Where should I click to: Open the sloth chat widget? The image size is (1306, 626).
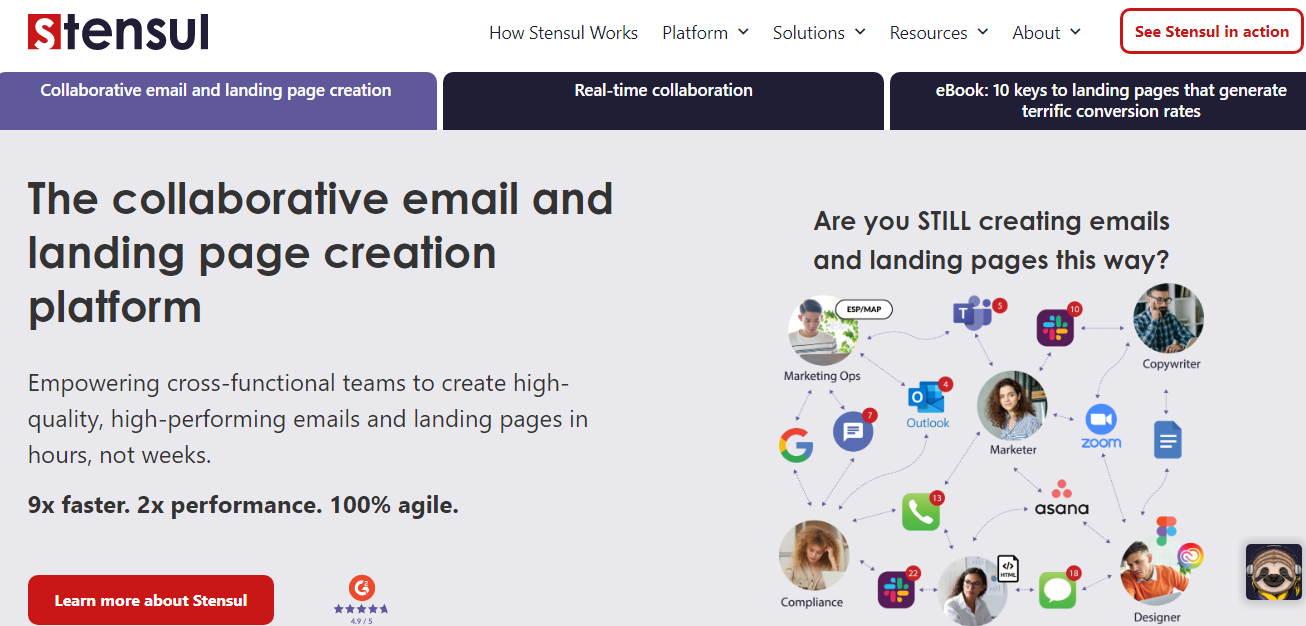point(1273,572)
